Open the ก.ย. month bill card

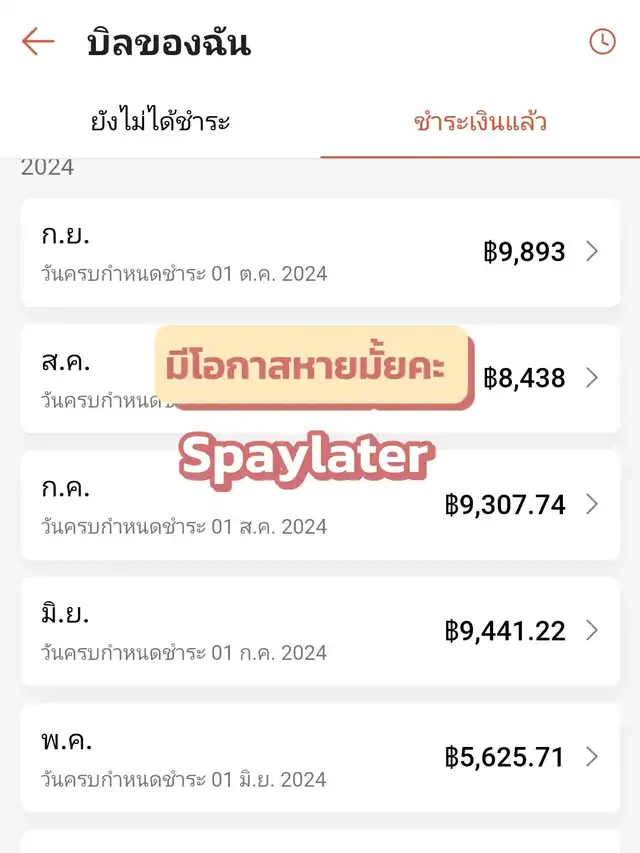pyautogui.click(x=320, y=252)
